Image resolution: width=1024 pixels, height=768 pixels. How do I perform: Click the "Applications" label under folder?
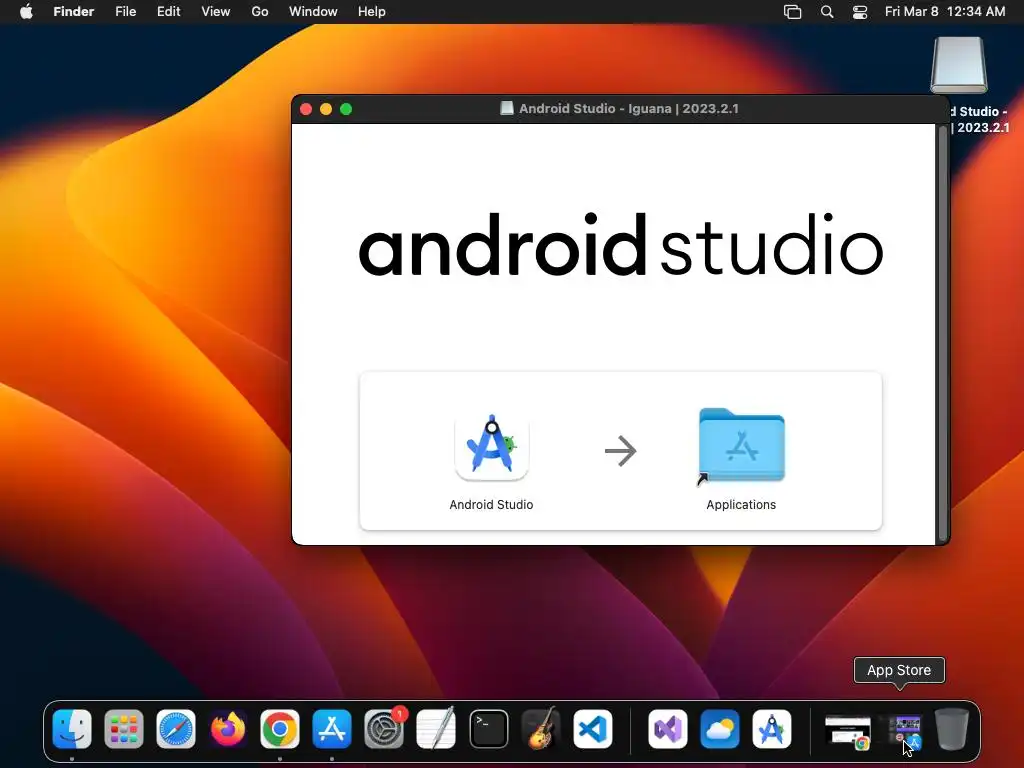tap(741, 505)
